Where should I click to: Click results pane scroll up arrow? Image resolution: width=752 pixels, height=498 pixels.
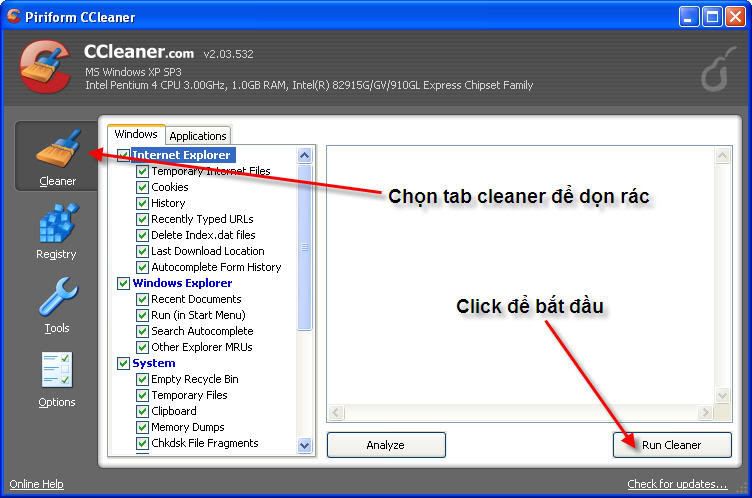(x=722, y=156)
